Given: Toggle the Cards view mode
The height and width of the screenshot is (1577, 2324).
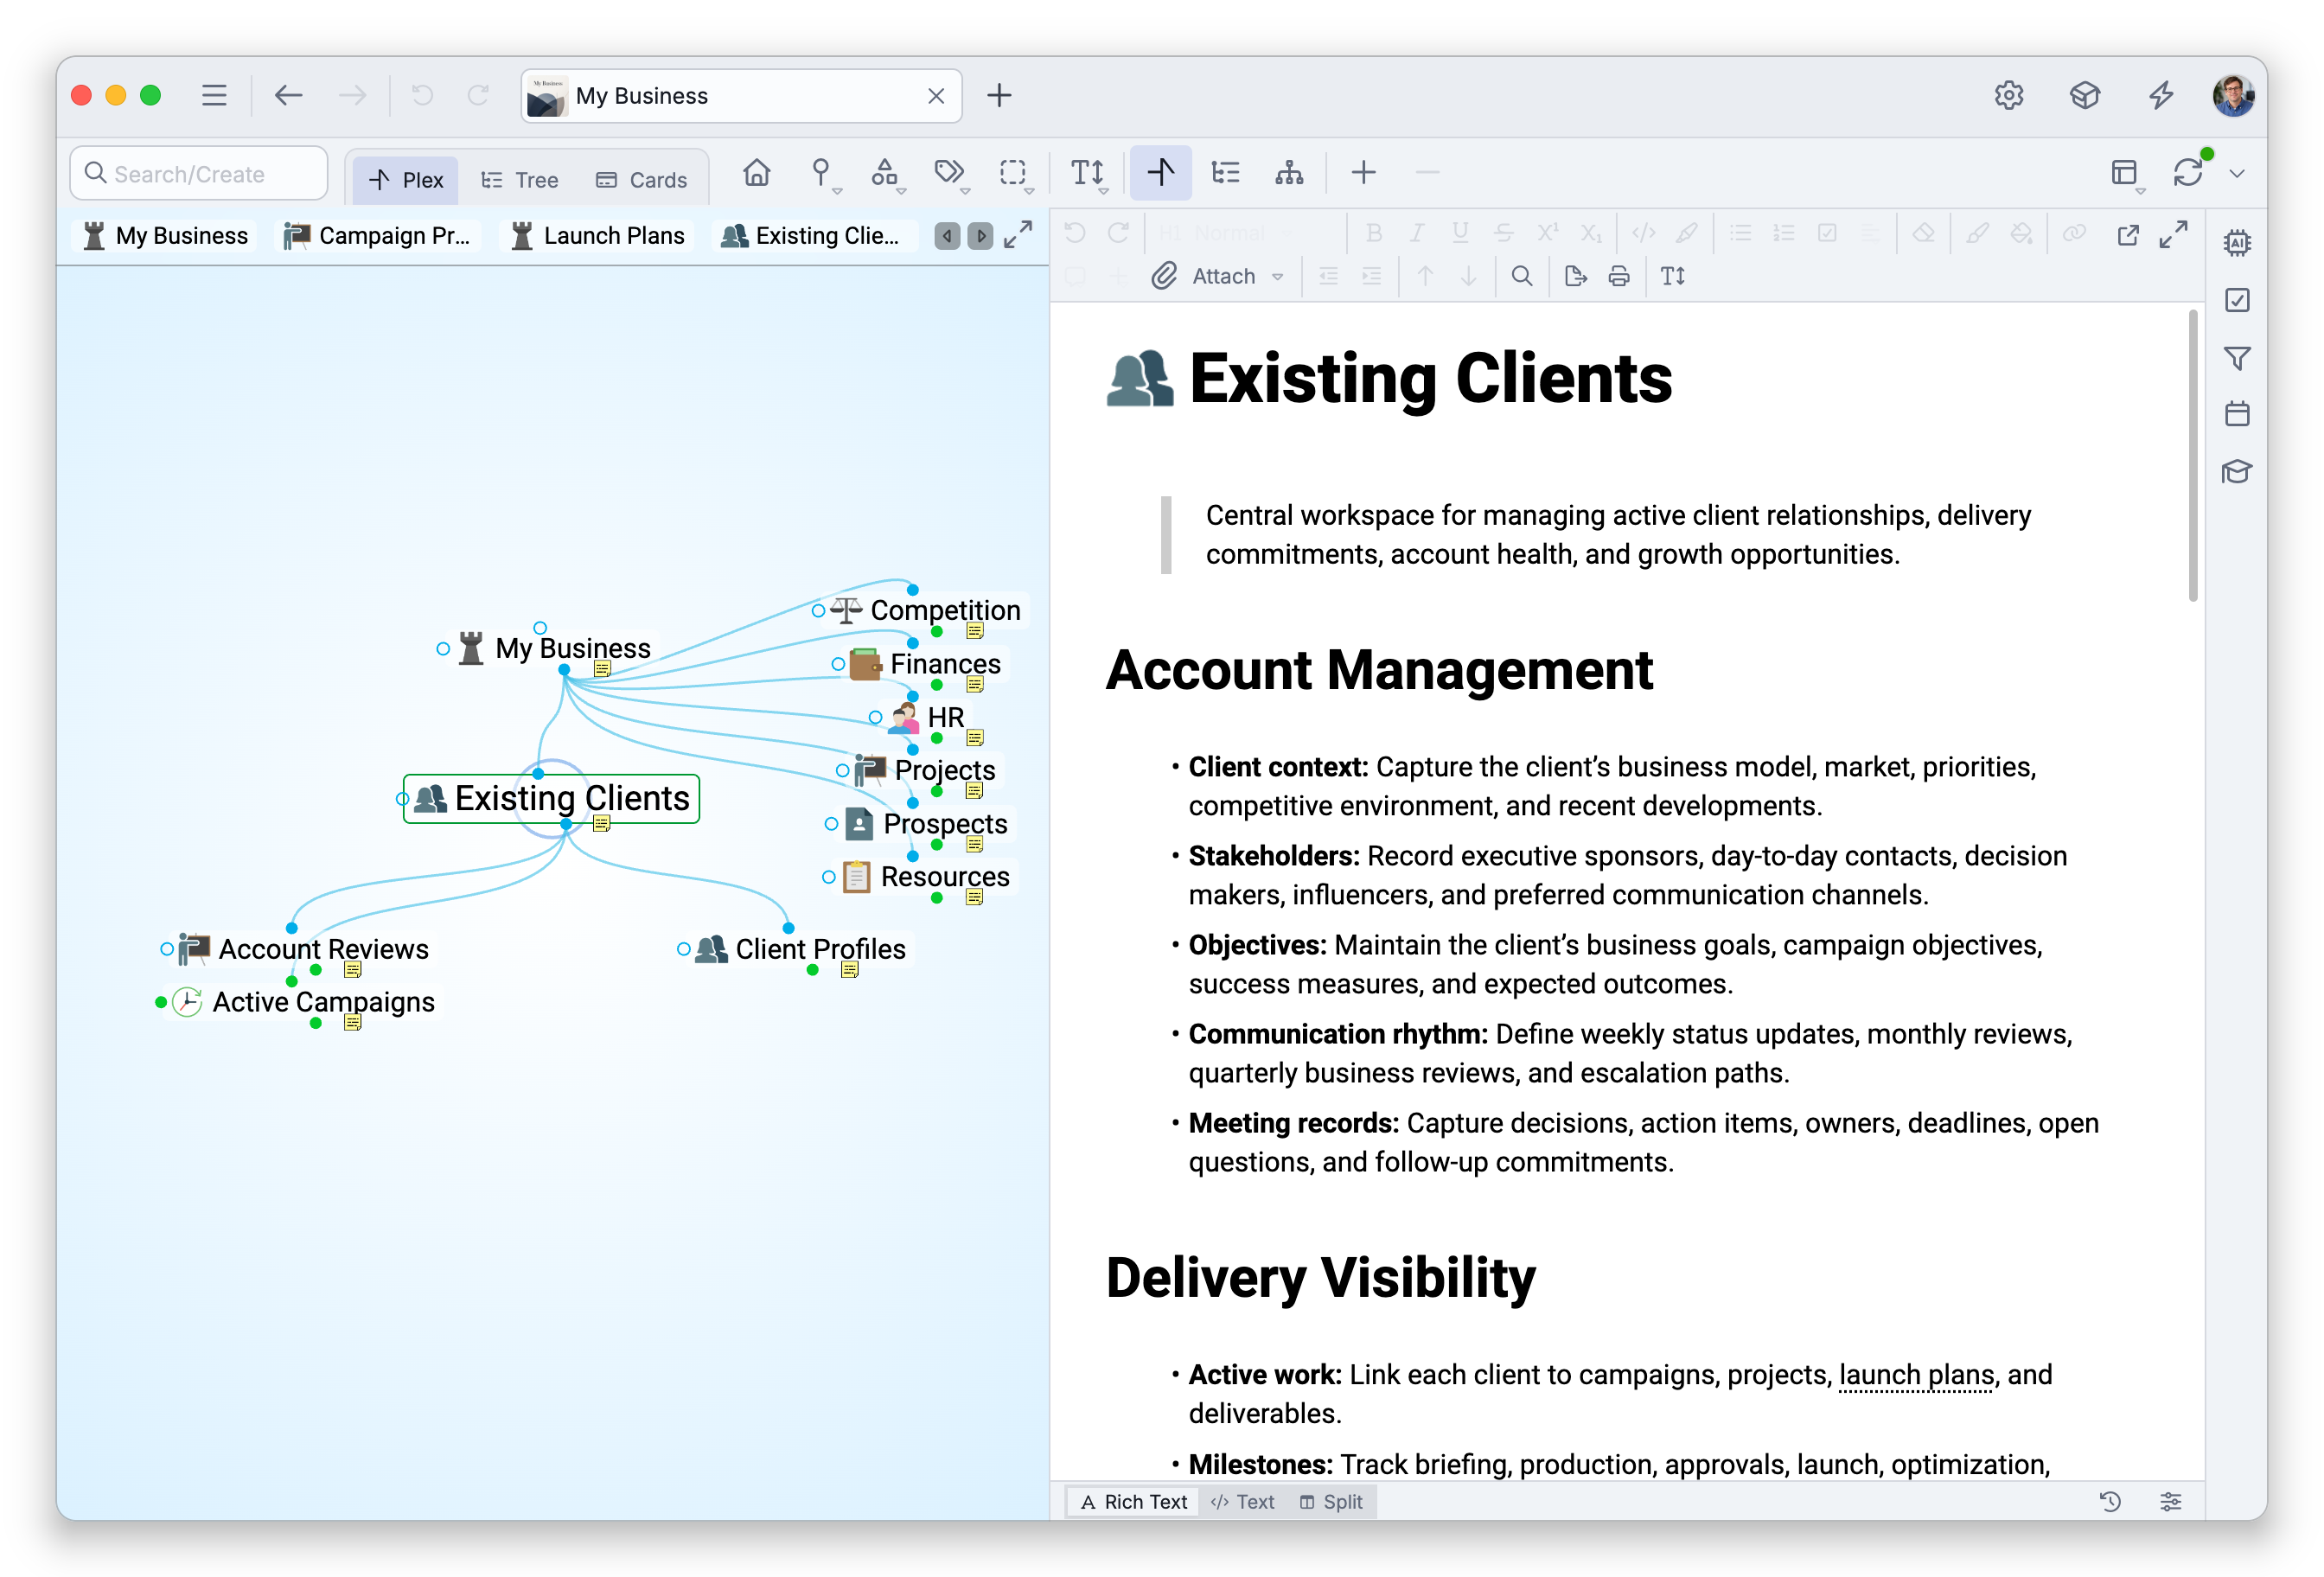Looking at the screenshot, I should click(642, 180).
